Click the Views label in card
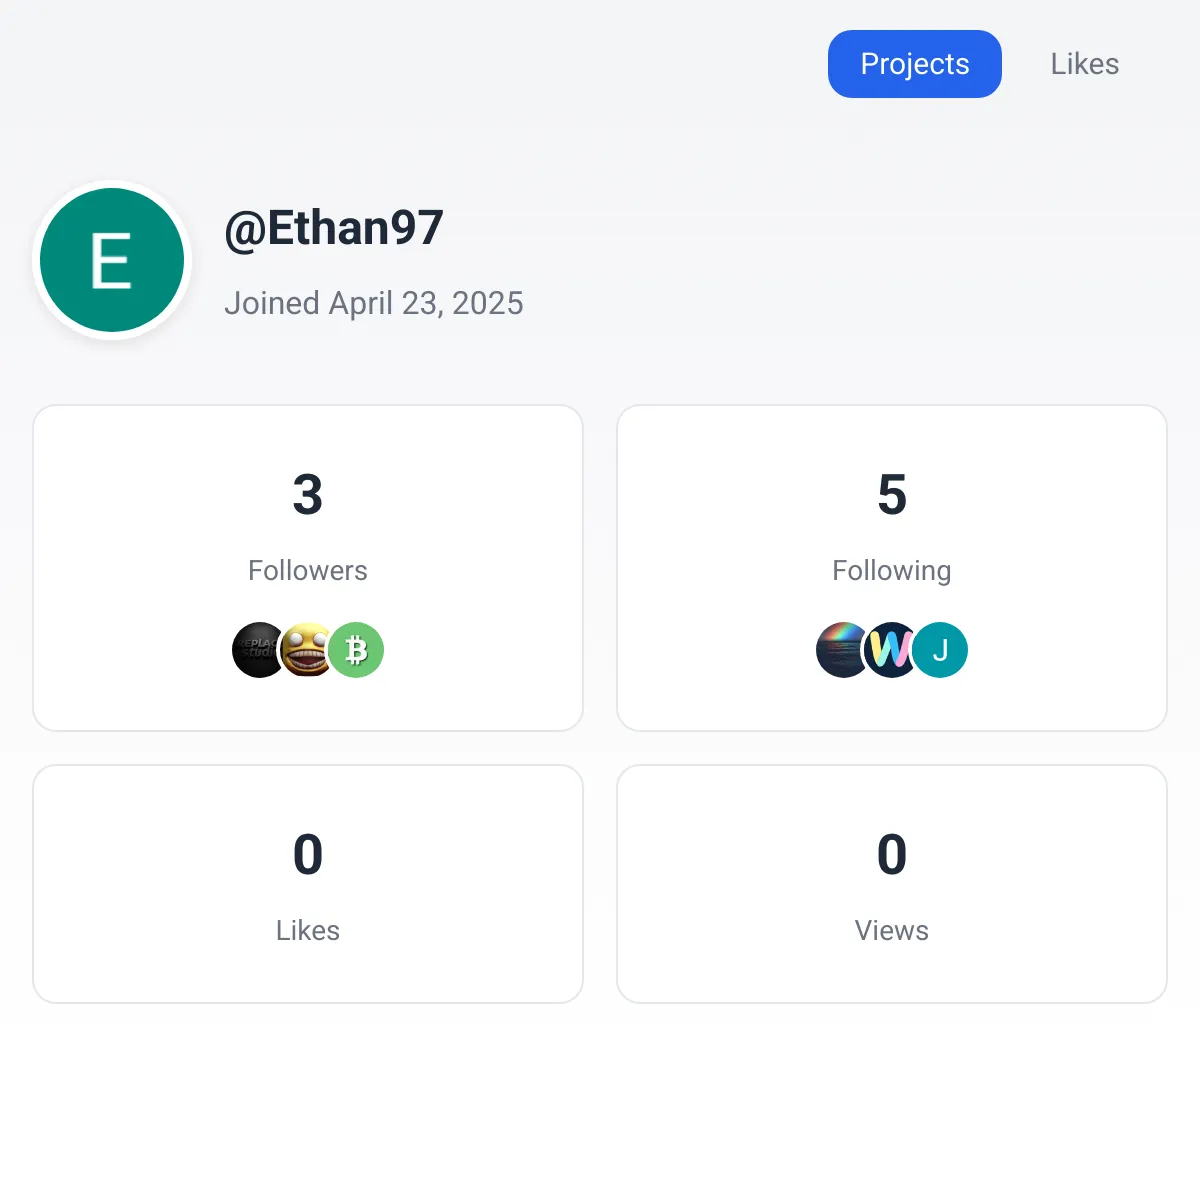The image size is (1200, 1200). [x=892, y=930]
